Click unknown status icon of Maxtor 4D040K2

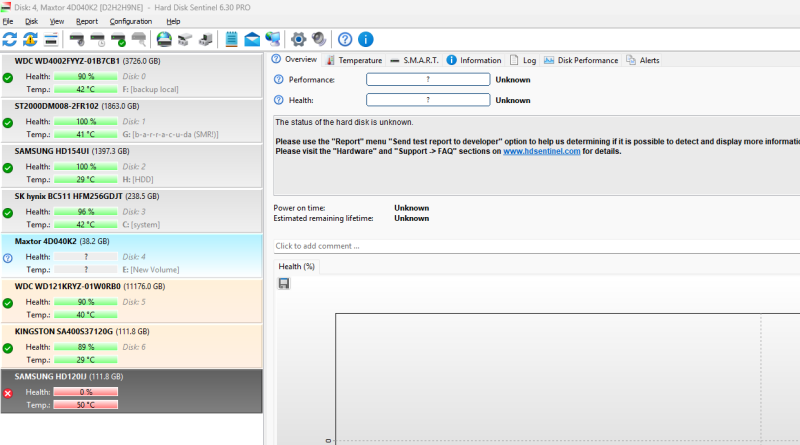(x=8, y=258)
